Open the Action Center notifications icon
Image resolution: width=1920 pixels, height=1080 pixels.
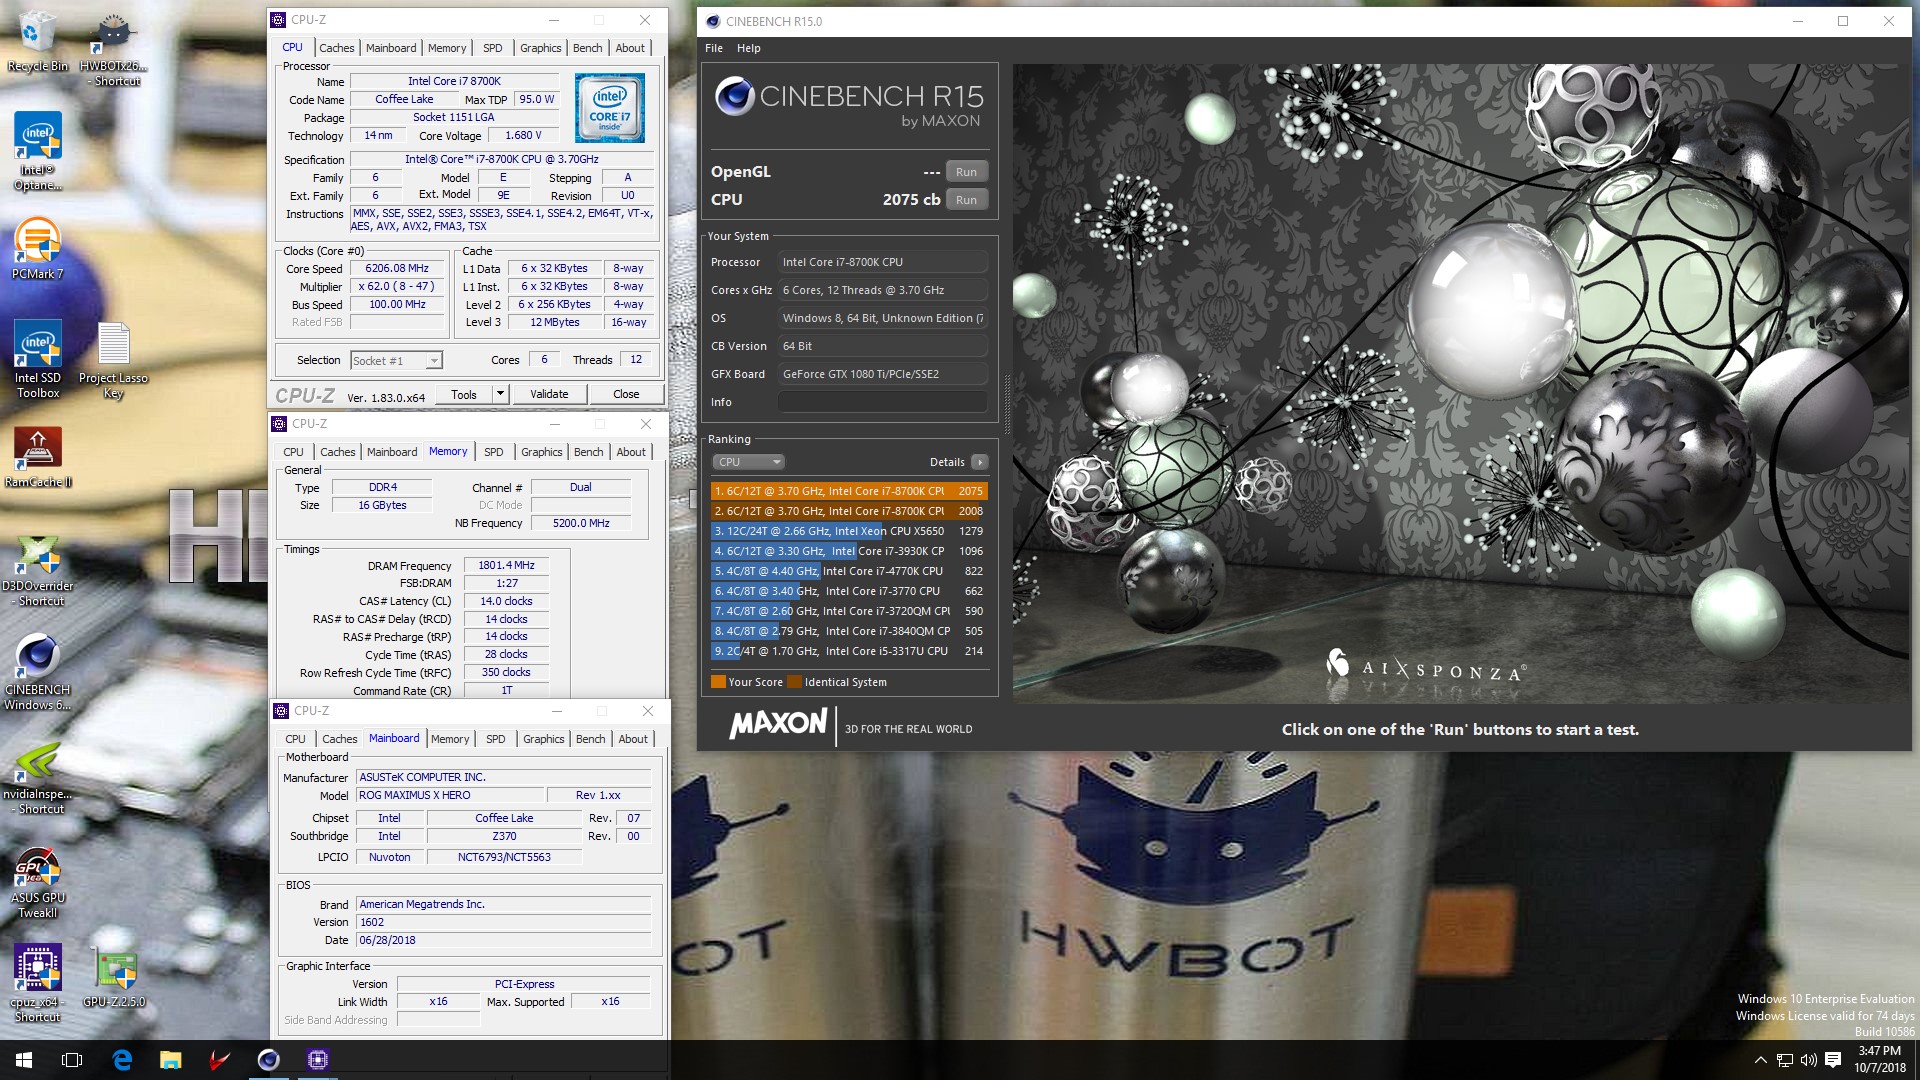coord(1833,1060)
